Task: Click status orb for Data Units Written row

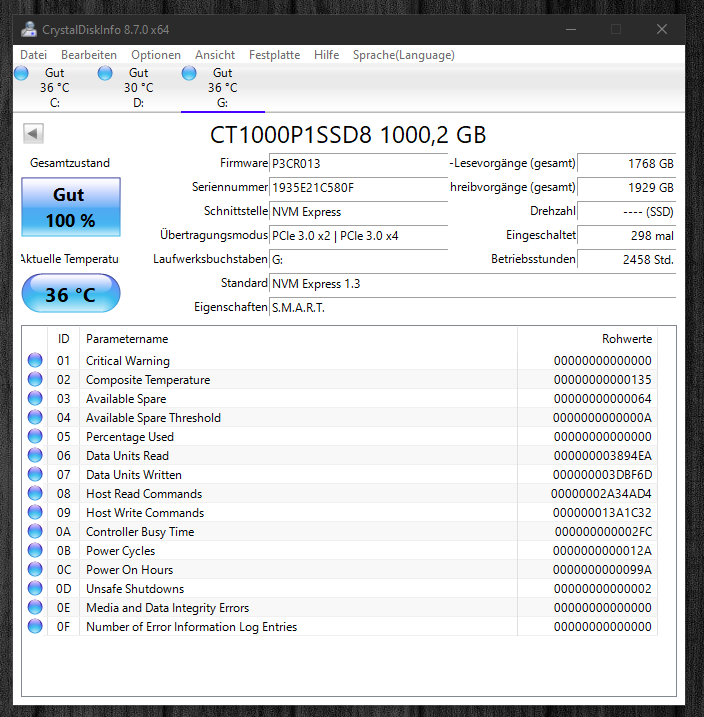Action: click(x=35, y=474)
